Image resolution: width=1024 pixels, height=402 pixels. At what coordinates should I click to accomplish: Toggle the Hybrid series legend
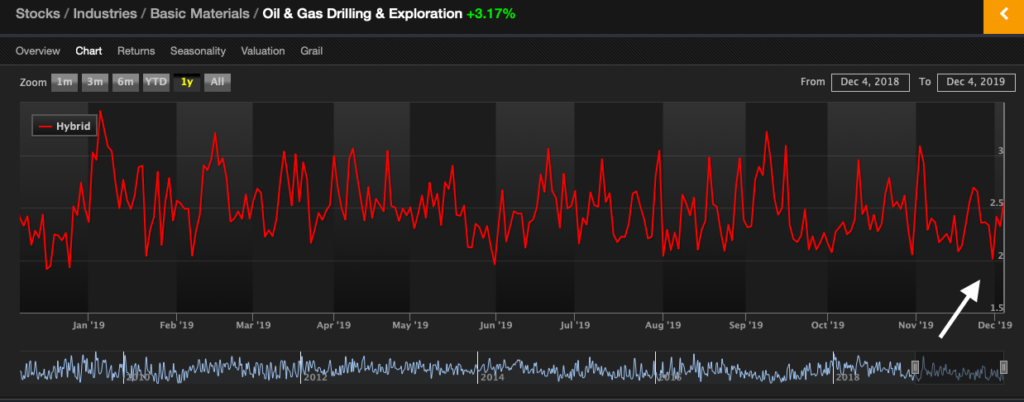[65, 126]
